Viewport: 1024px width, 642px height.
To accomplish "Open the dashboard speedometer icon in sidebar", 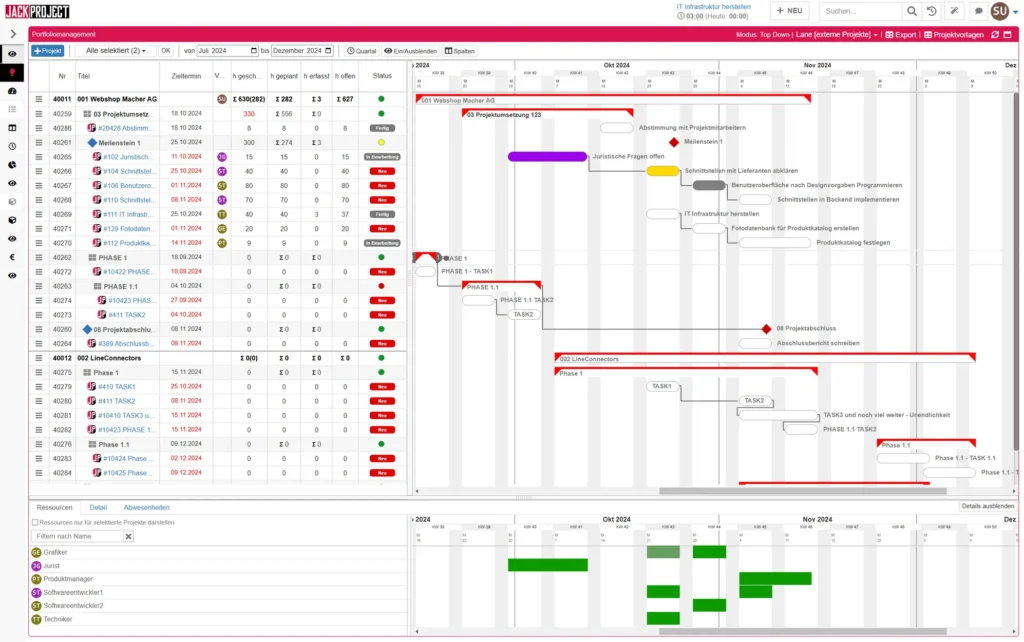I will (x=13, y=91).
